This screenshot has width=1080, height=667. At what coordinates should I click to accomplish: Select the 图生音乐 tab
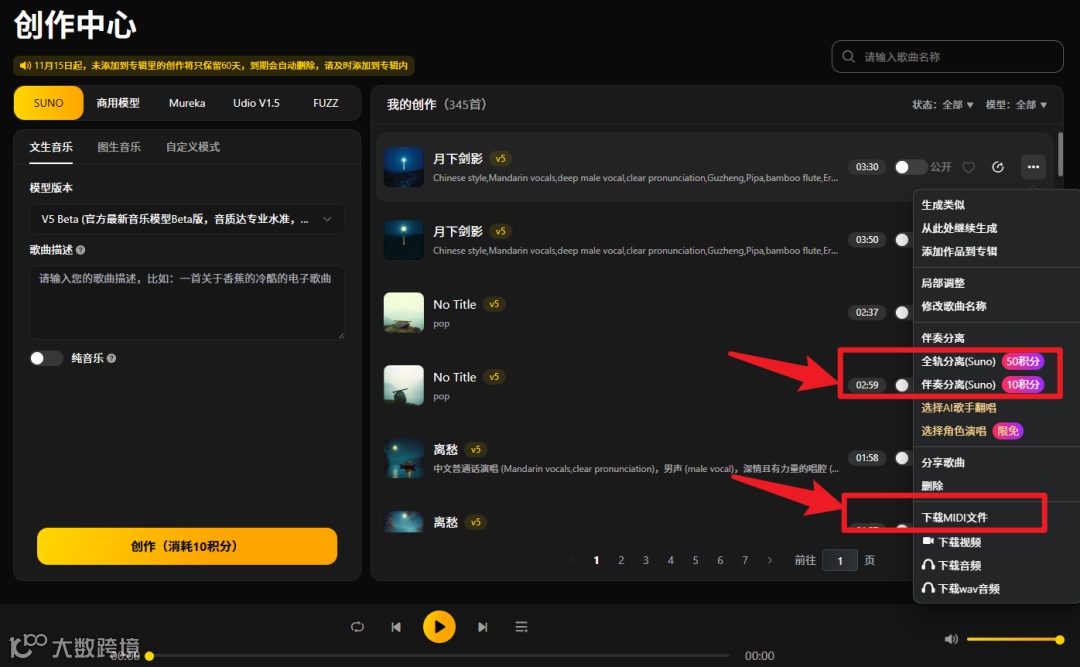point(119,147)
